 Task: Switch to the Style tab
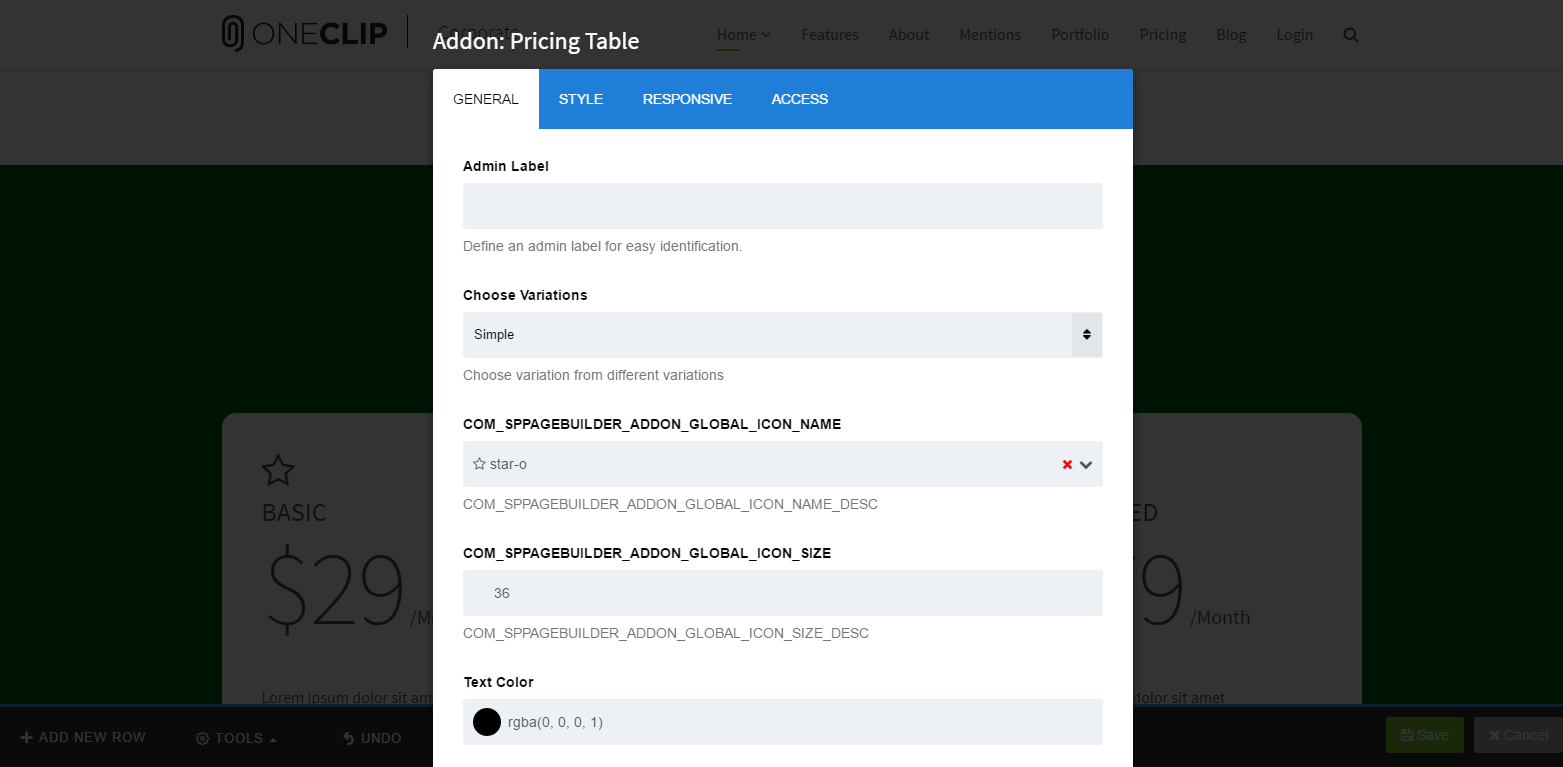[x=580, y=99]
